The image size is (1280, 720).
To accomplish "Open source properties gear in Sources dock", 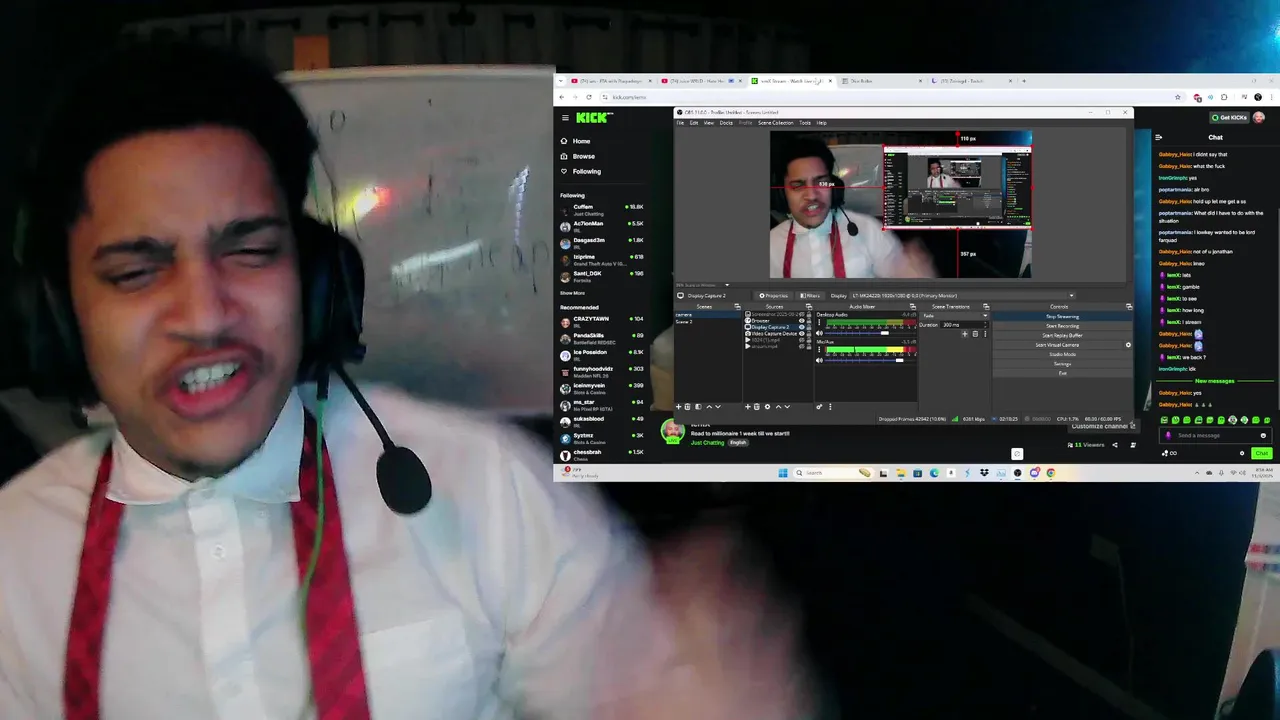I will point(767,407).
